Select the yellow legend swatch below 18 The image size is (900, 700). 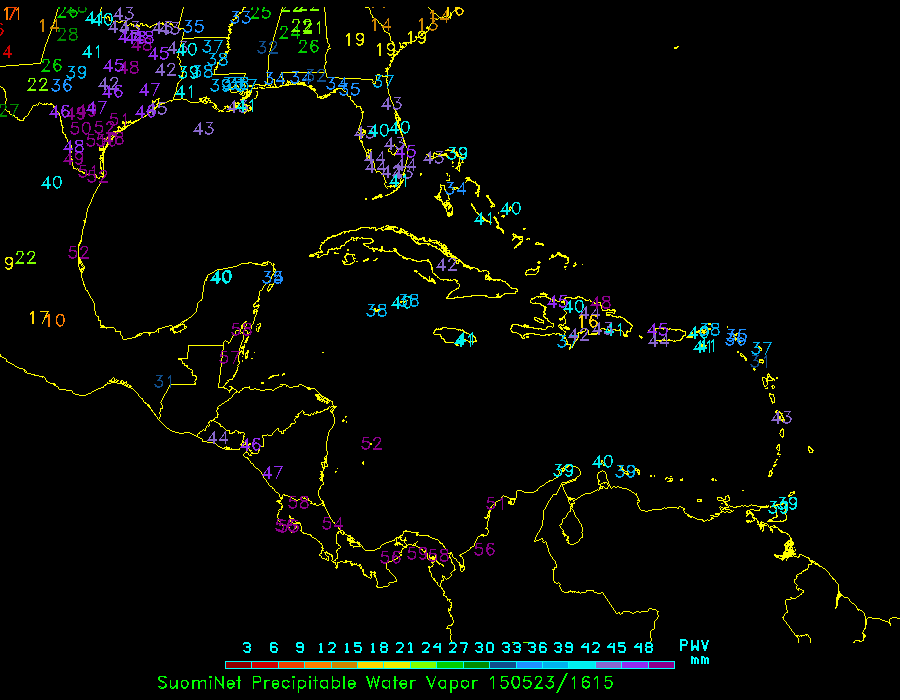(x=371, y=664)
